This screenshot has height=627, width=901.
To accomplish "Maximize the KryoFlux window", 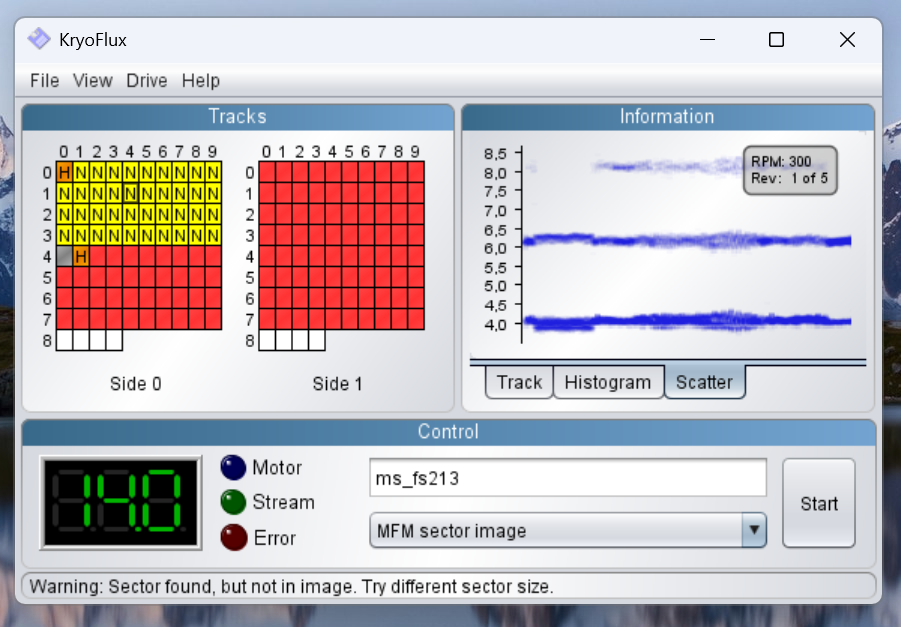I will (776, 40).
